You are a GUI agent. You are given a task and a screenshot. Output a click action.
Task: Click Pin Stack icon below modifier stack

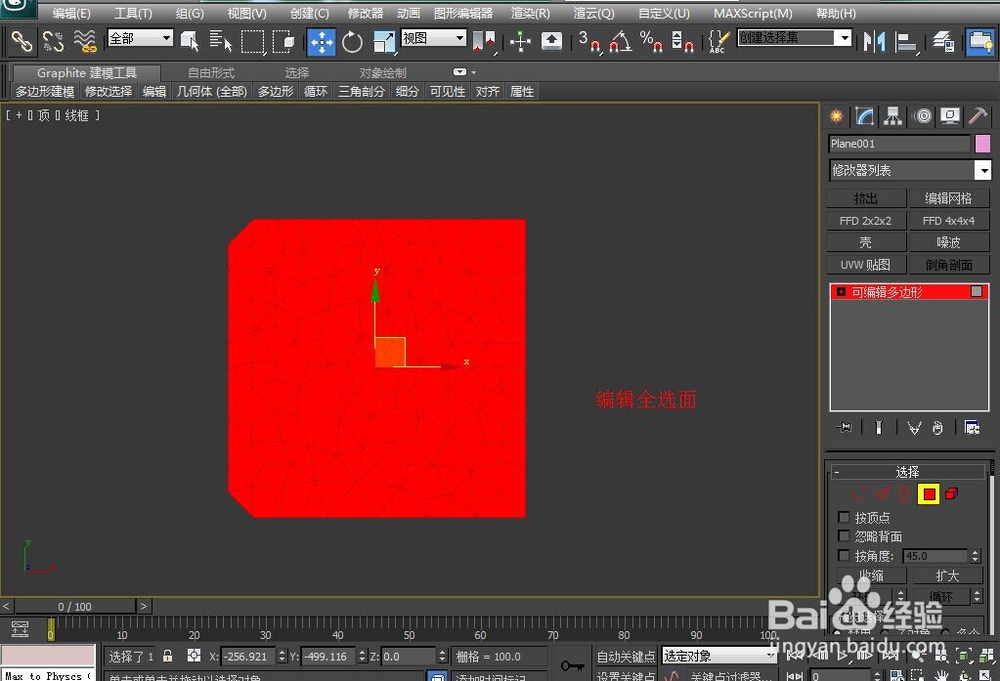click(844, 427)
